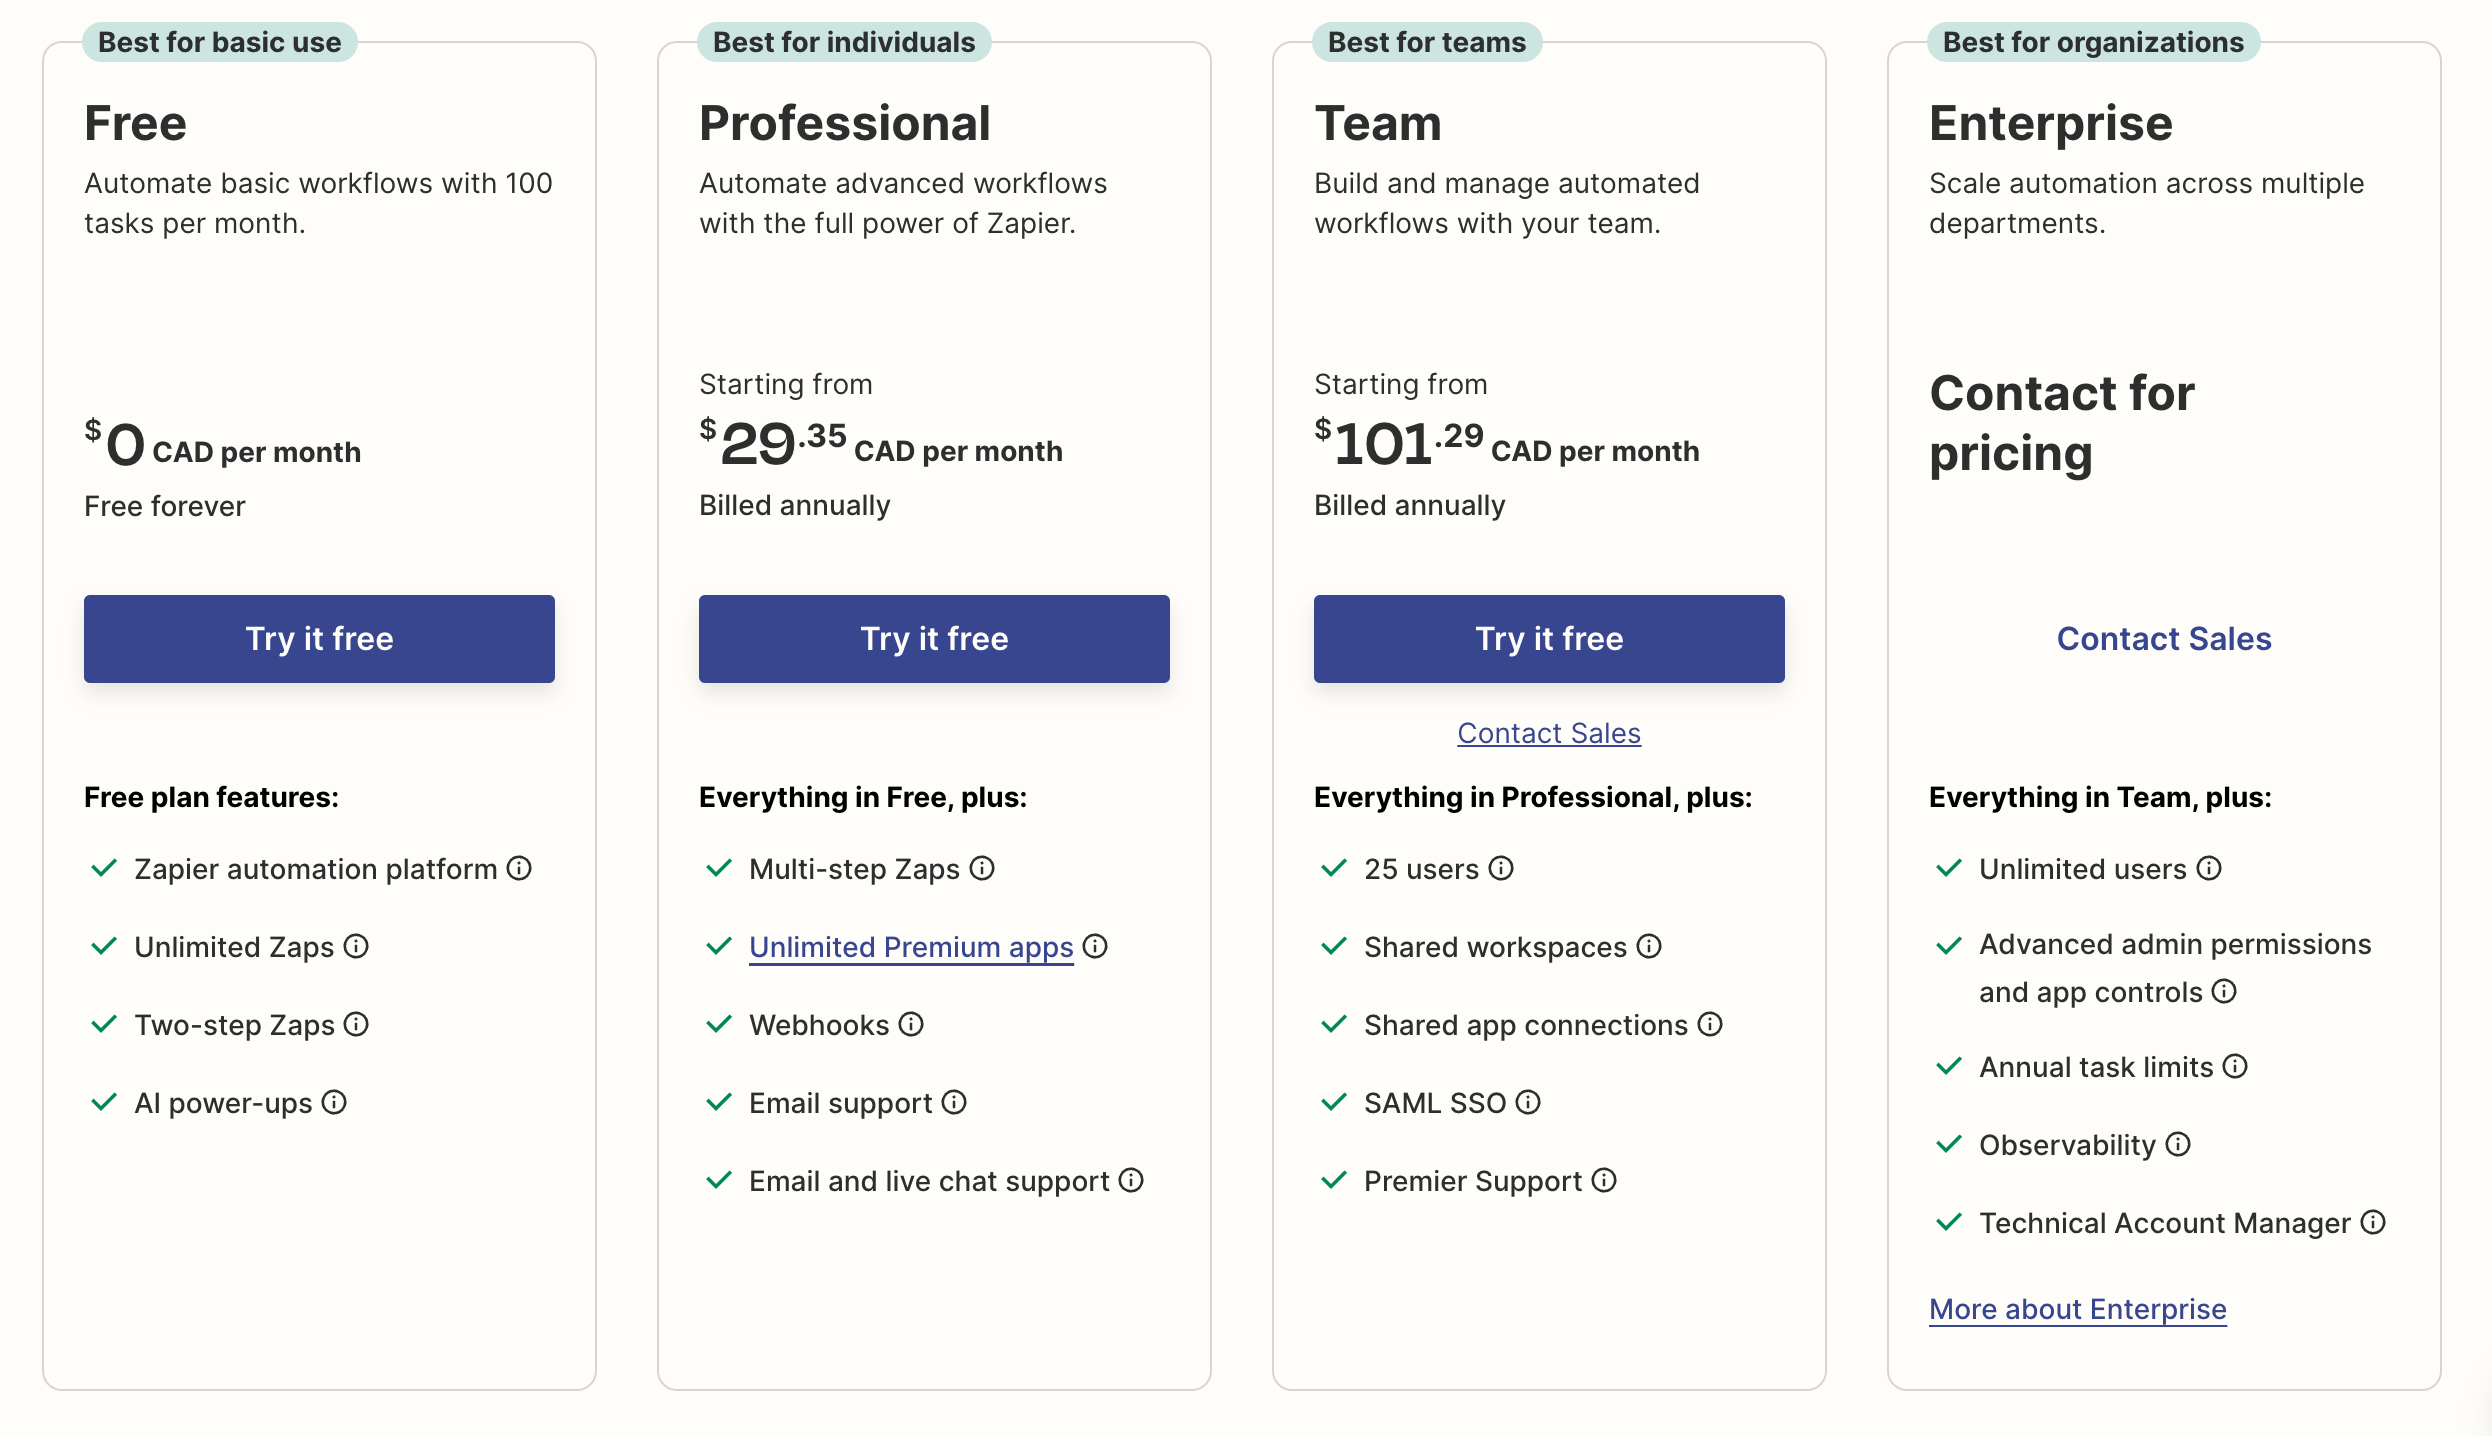The image size is (2492, 1436).
Task: Show info for Shared workspaces
Action: [1649, 946]
